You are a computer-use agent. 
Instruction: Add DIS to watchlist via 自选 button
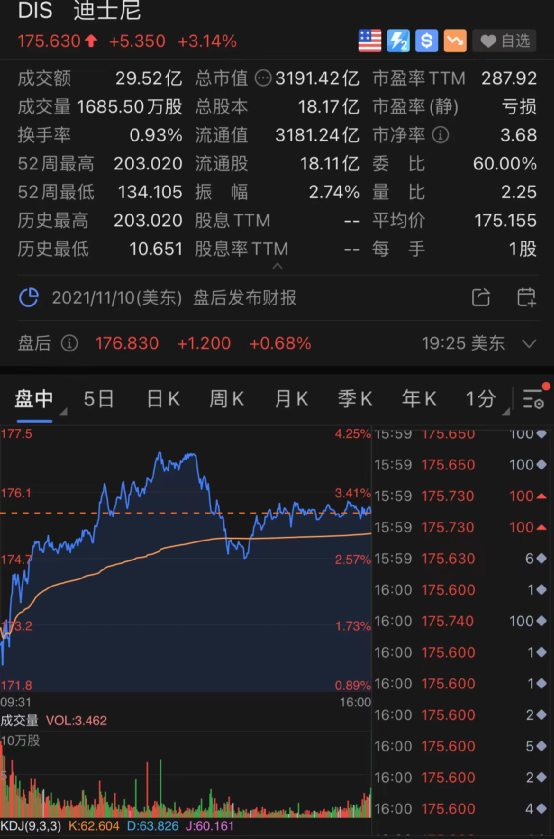pos(505,41)
